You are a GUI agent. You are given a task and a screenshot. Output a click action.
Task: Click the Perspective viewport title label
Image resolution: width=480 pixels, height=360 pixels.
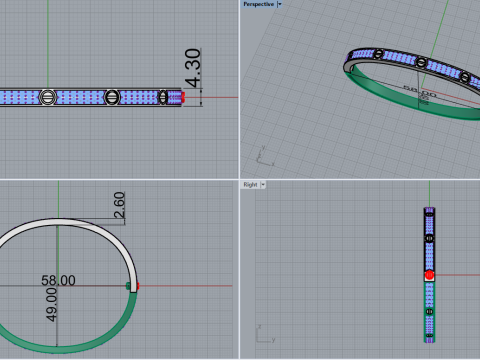point(258,4)
